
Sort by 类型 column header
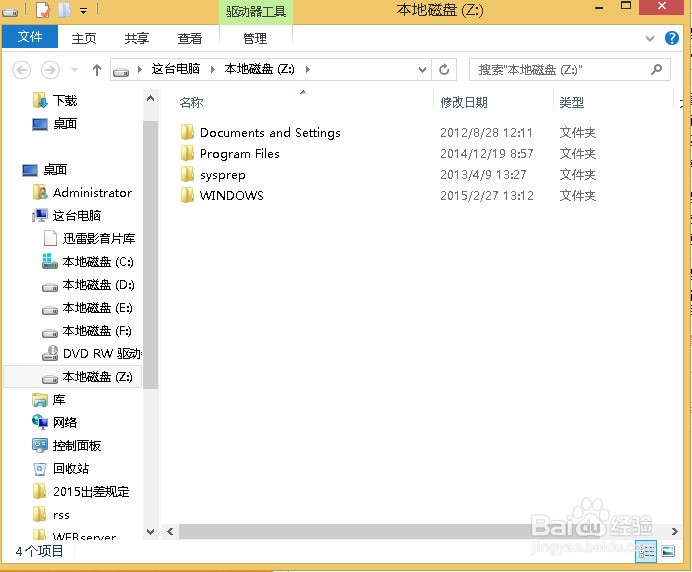click(572, 103)
